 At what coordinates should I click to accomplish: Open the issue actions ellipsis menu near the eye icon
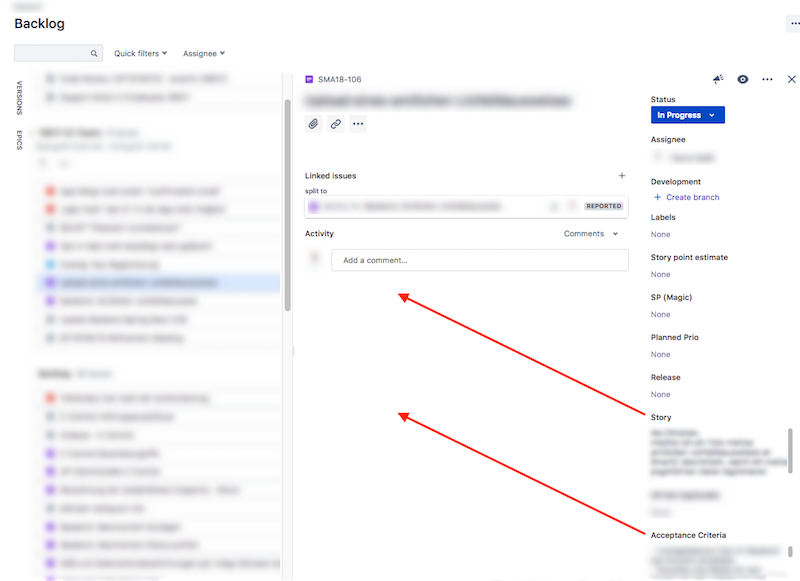pyautogui.click(x=767, y=79)
